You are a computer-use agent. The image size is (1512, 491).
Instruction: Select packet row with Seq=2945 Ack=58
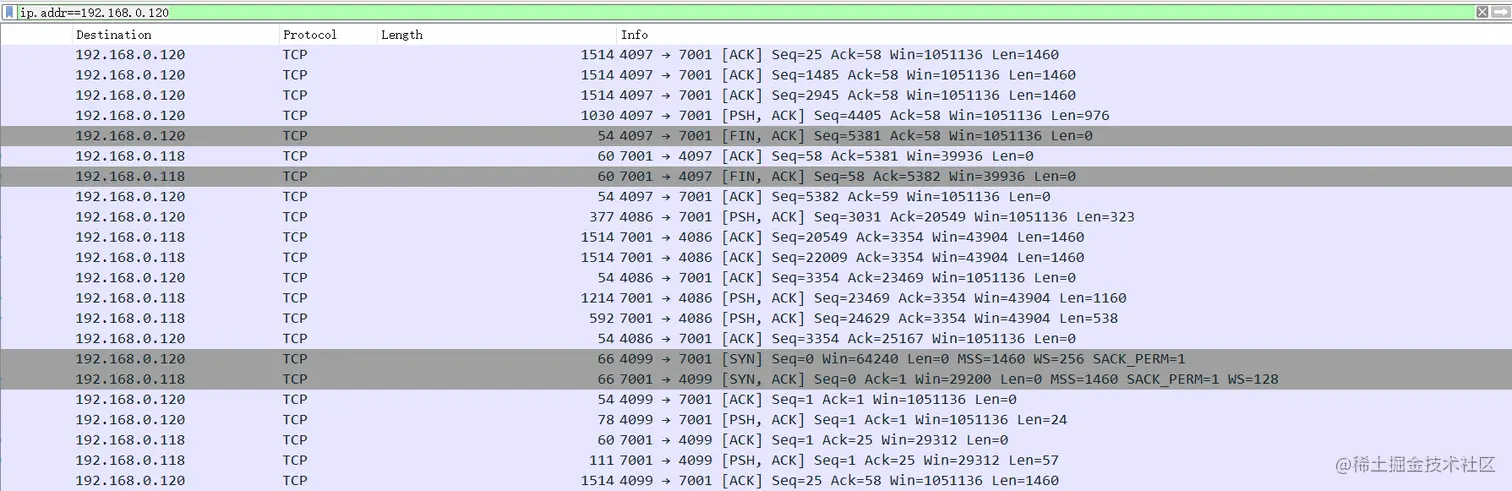[x=756, y=95]
